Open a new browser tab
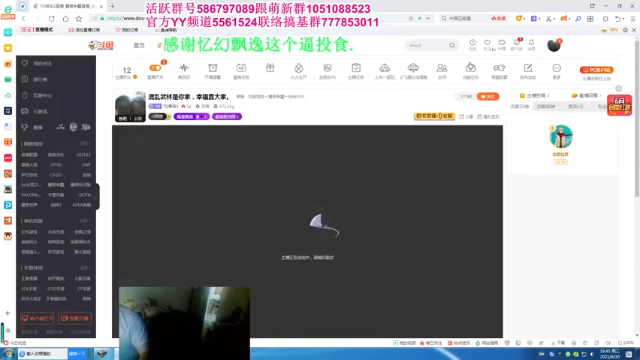 coord(112,6)
